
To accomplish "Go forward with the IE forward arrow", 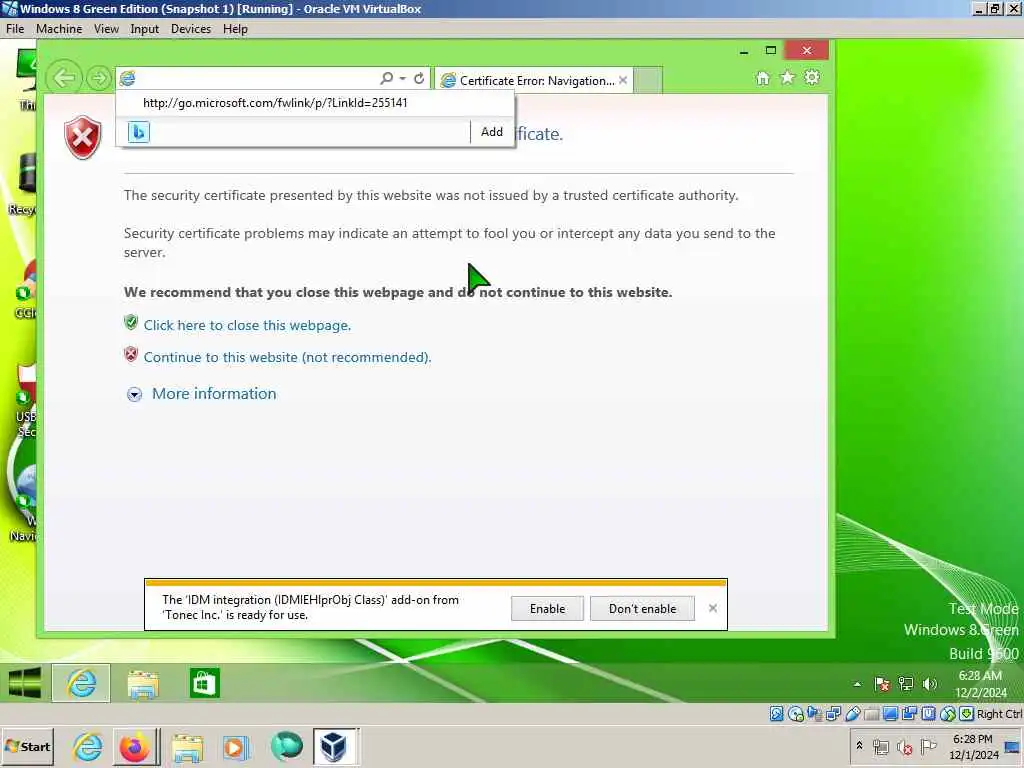I will click(x=98, y=78).
